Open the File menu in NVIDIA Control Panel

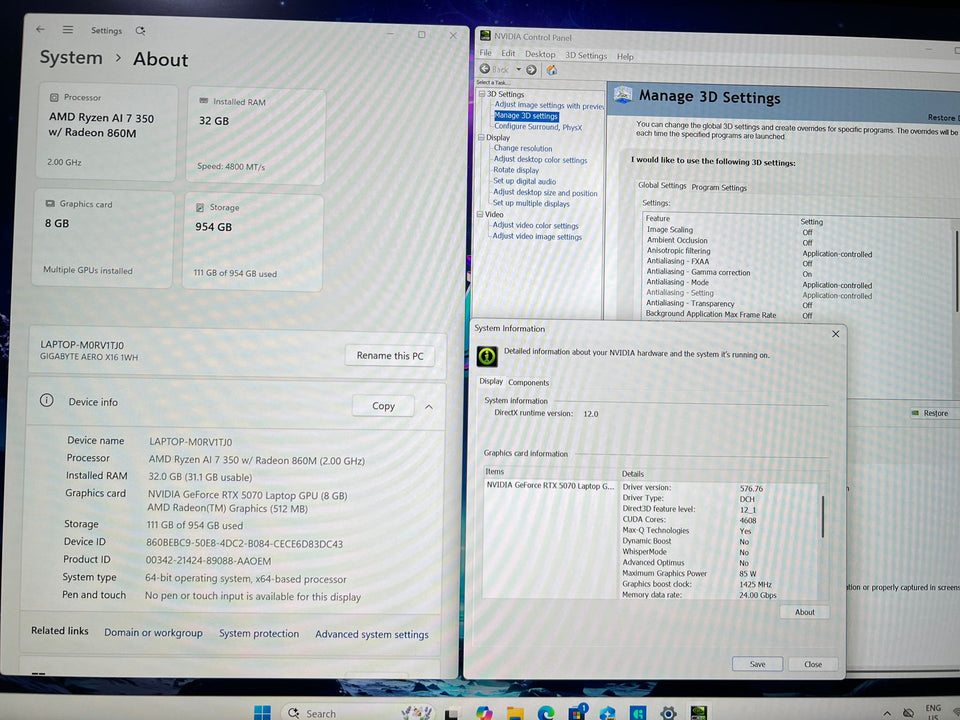point(486,53)
